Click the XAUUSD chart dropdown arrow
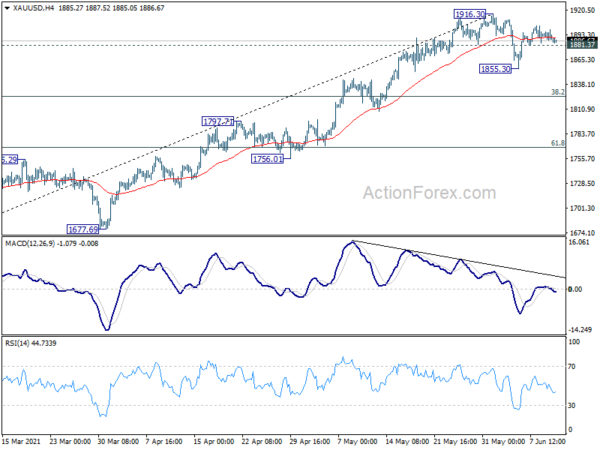 tap(7, 8)
